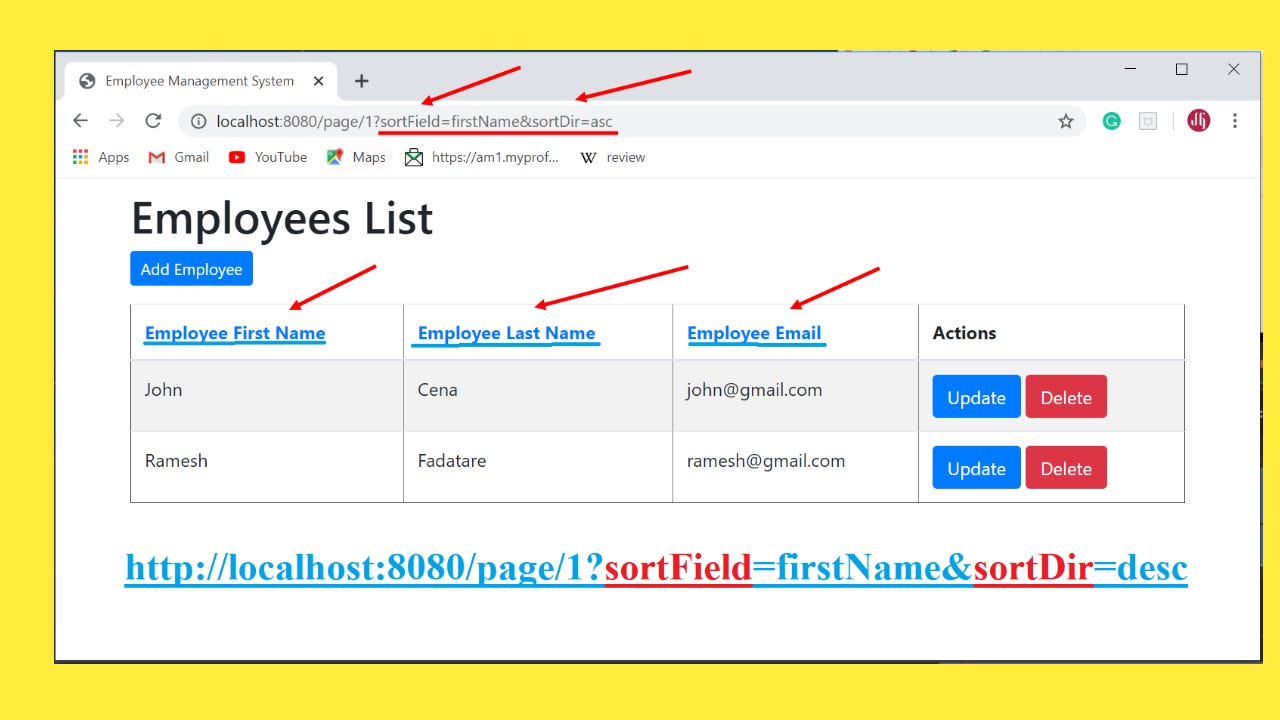Reload the page with the refresh icon
Screen dimensions: 1280x720
[152, 120]
